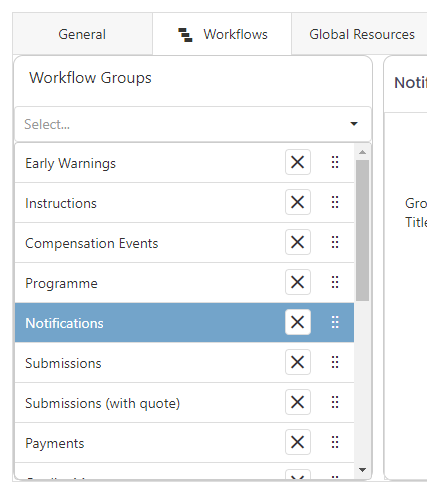Image resolution: width=427 pixels, height=500 pixels.
Task: Open the Select... workflow group dropdown
Action: click(x=193, y=124)
